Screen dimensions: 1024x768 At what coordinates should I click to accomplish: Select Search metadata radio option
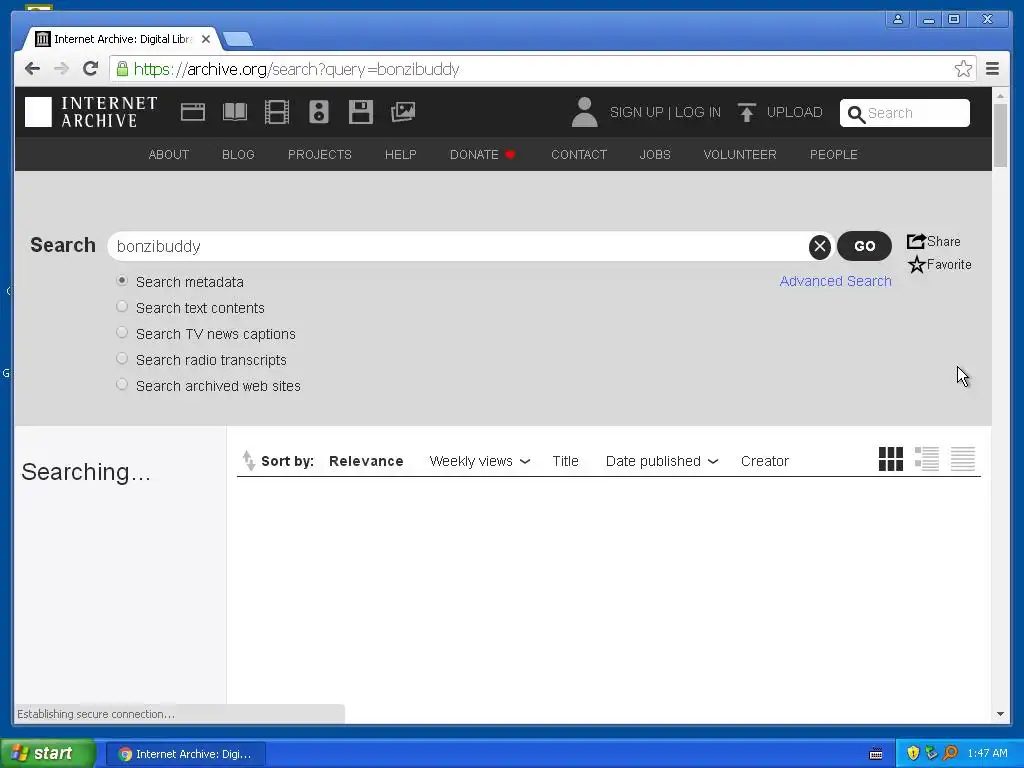(x=121, y=281)
